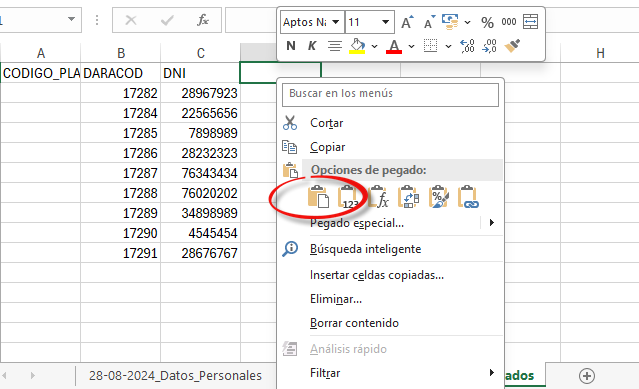Click cell with value 76020202
This screenshot has height=389, width=639.
coord(201,193)
